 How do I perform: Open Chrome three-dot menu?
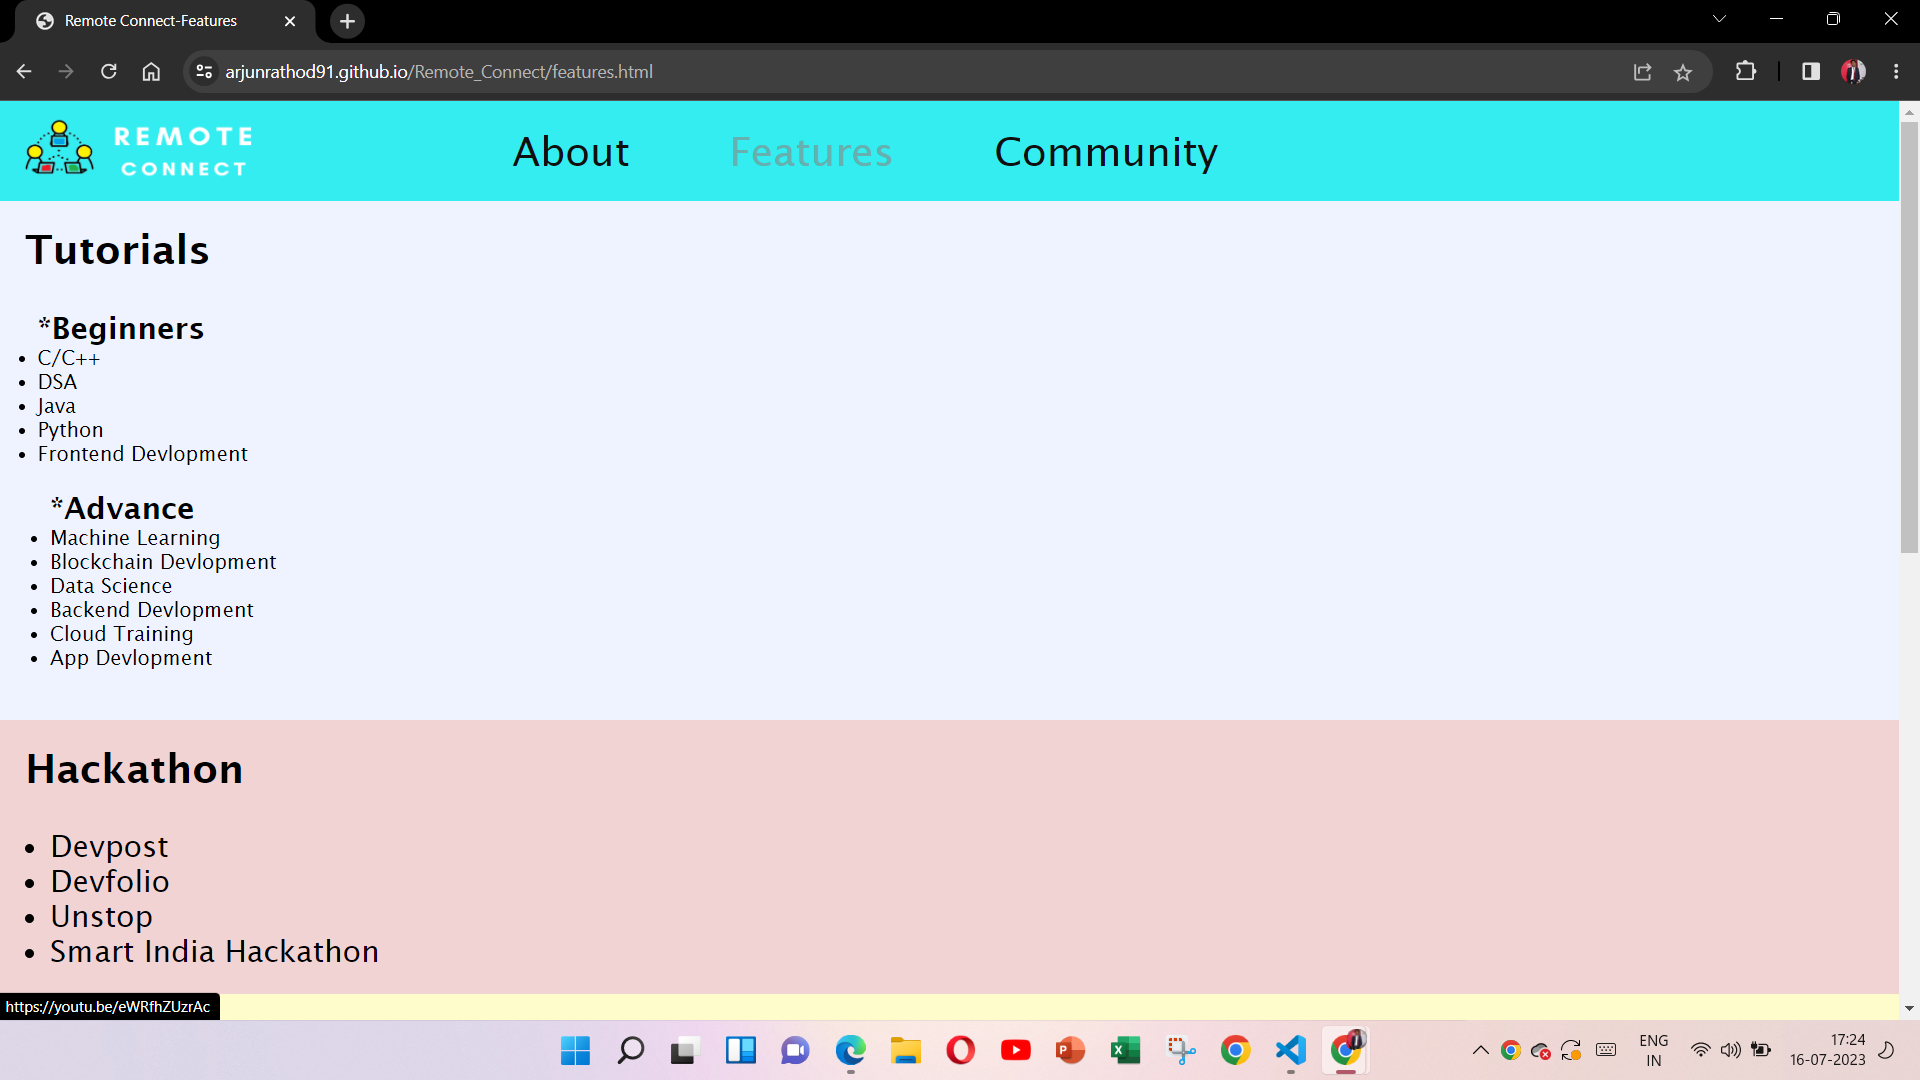[x=1896, y=72]
